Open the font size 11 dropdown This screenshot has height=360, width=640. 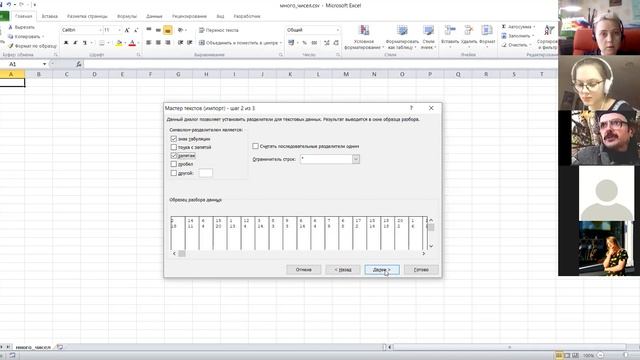pos(119,30)
